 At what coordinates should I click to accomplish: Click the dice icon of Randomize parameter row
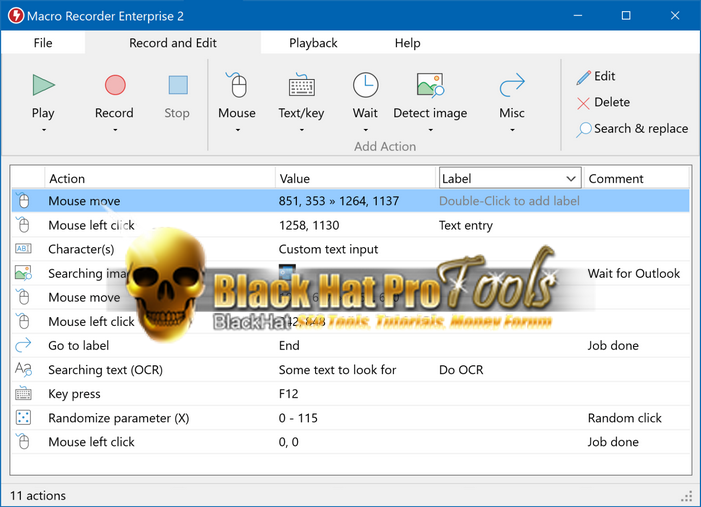[23, 418]
